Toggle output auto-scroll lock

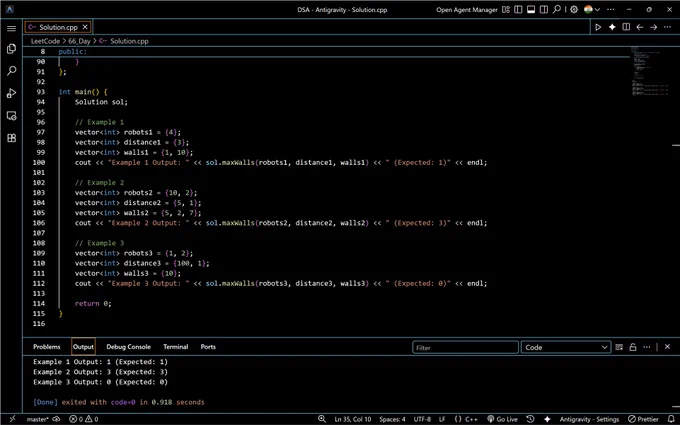point(633,347)
